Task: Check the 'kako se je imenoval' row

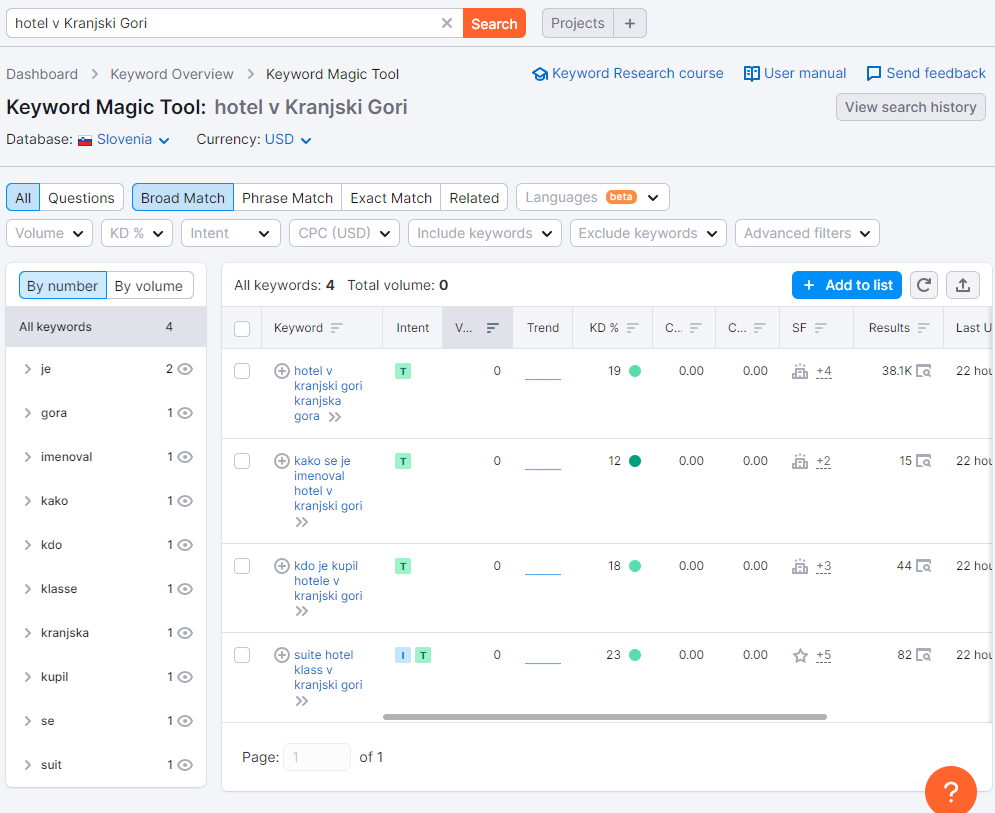Action: (x=242, y=461)
